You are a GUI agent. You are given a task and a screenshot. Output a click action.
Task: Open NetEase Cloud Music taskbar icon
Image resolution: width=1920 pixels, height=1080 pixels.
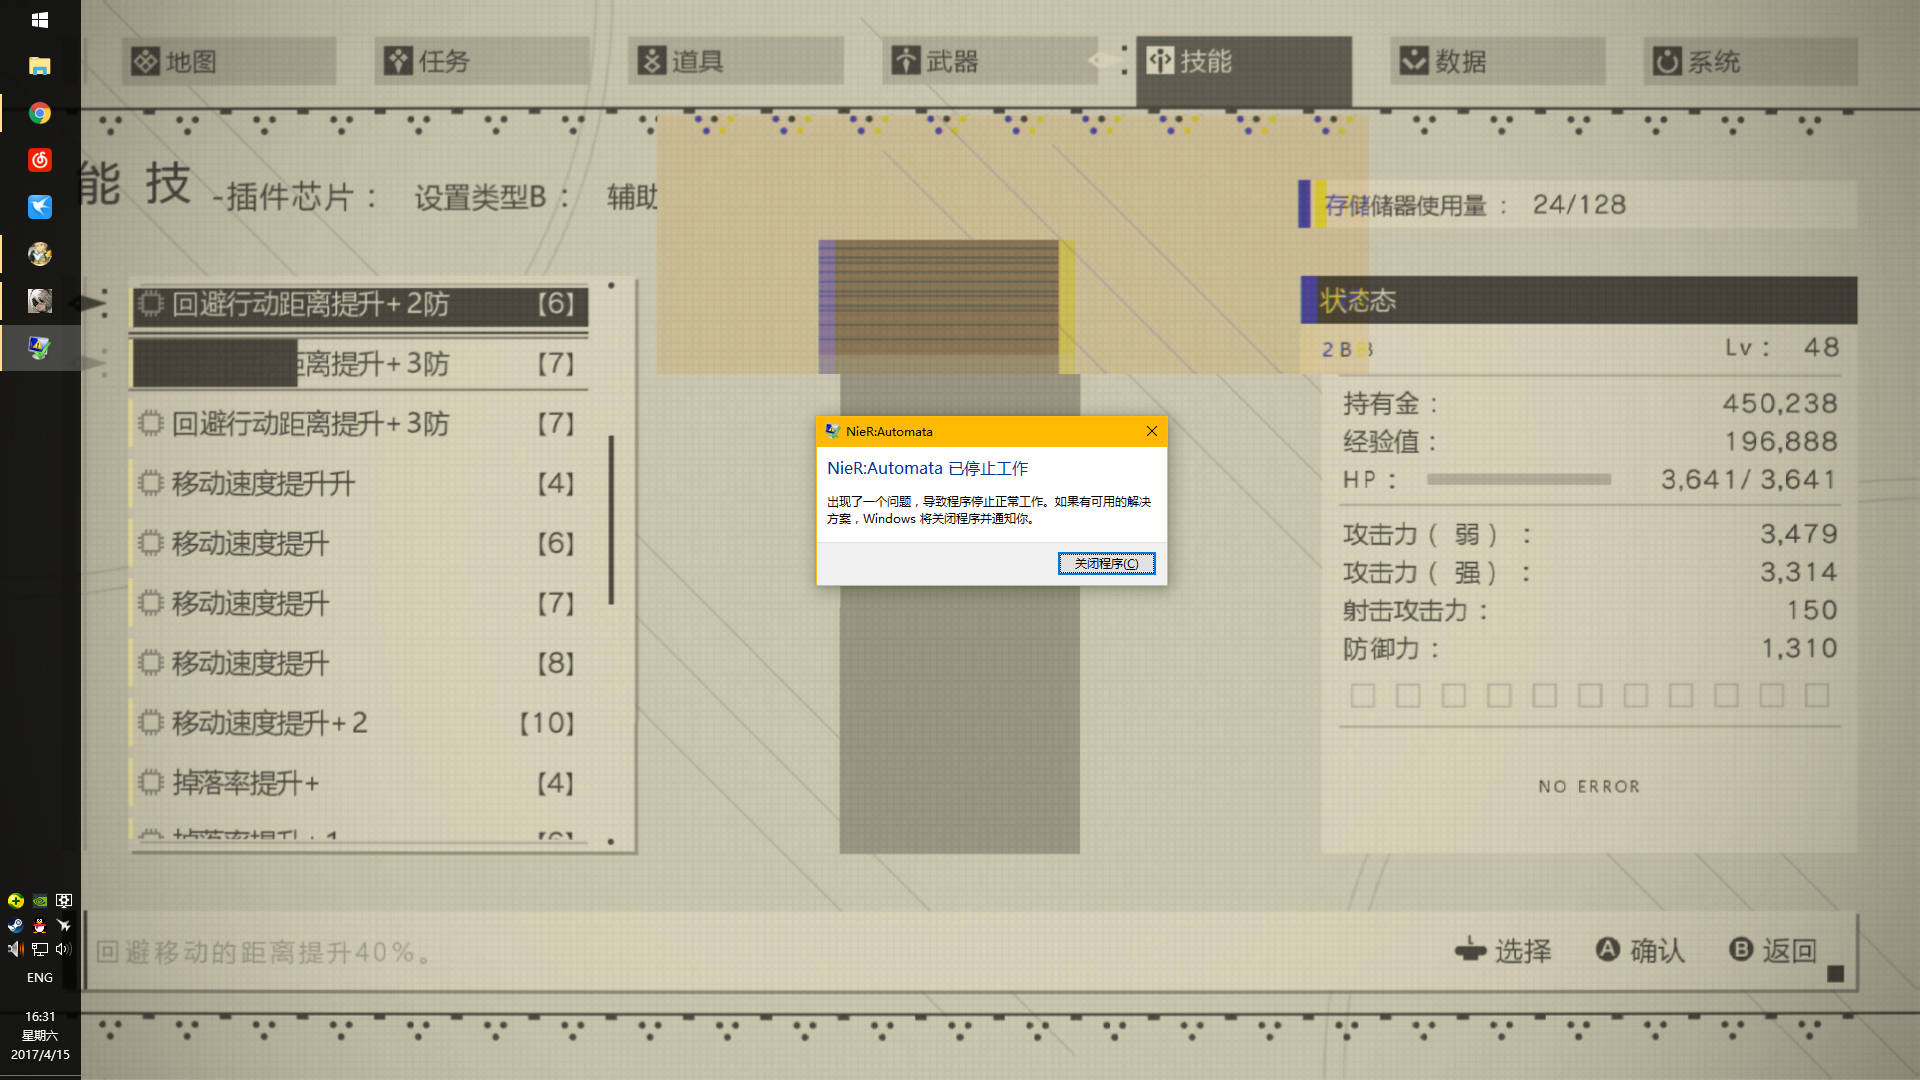40,160
